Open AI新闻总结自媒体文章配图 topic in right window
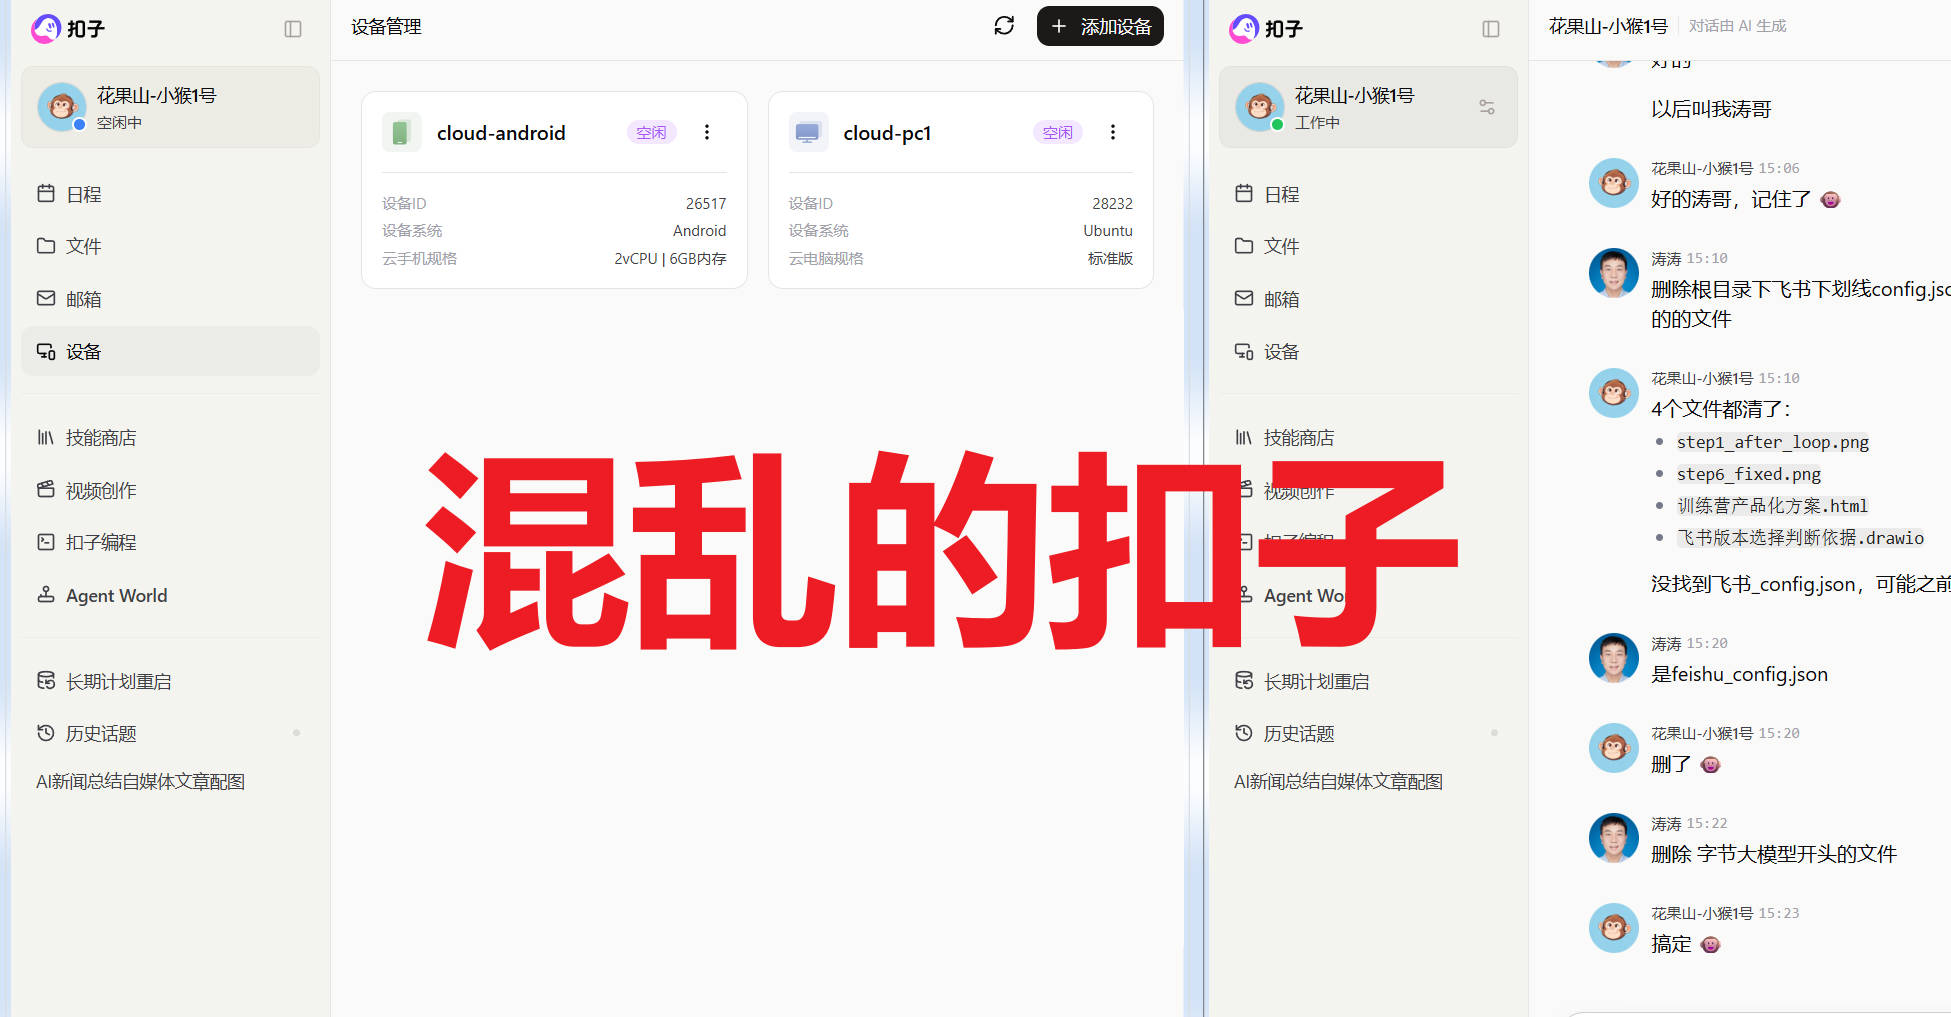 [x=1339, y=782]
